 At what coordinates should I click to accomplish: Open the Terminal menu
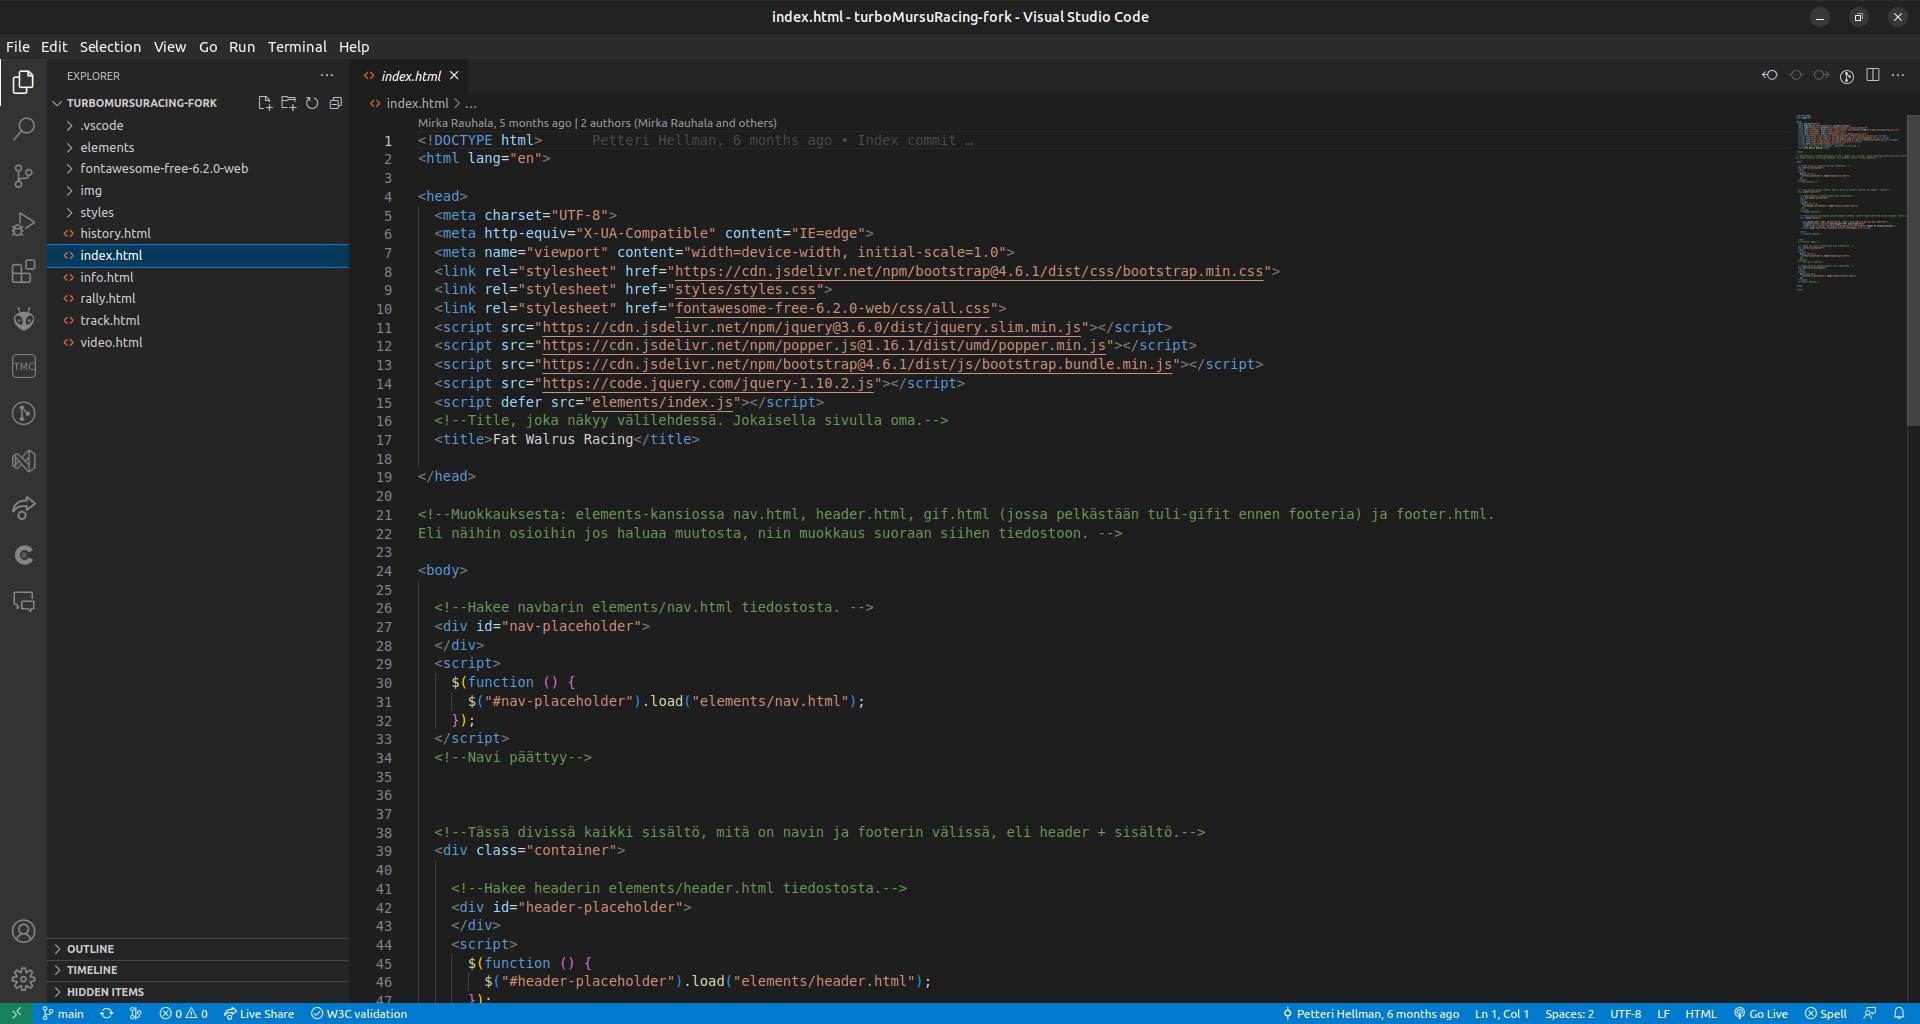[297, 47]
